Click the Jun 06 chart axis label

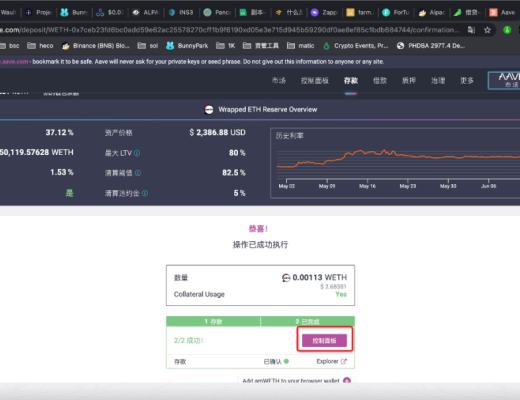(x=488, y=186)
